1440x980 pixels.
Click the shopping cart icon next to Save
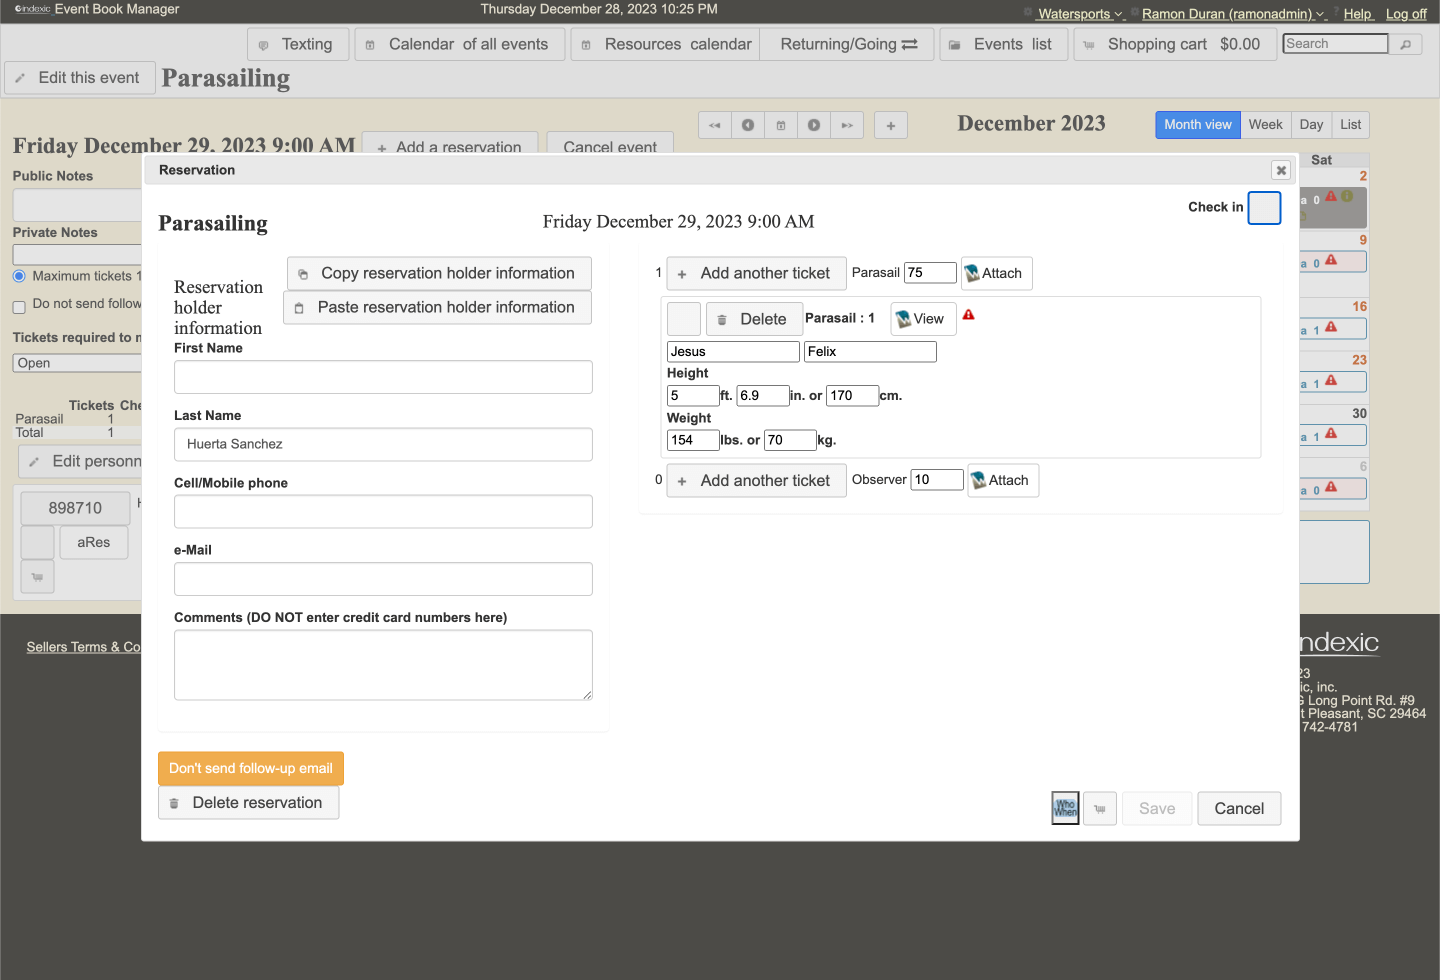click(x=1100, y=809)
